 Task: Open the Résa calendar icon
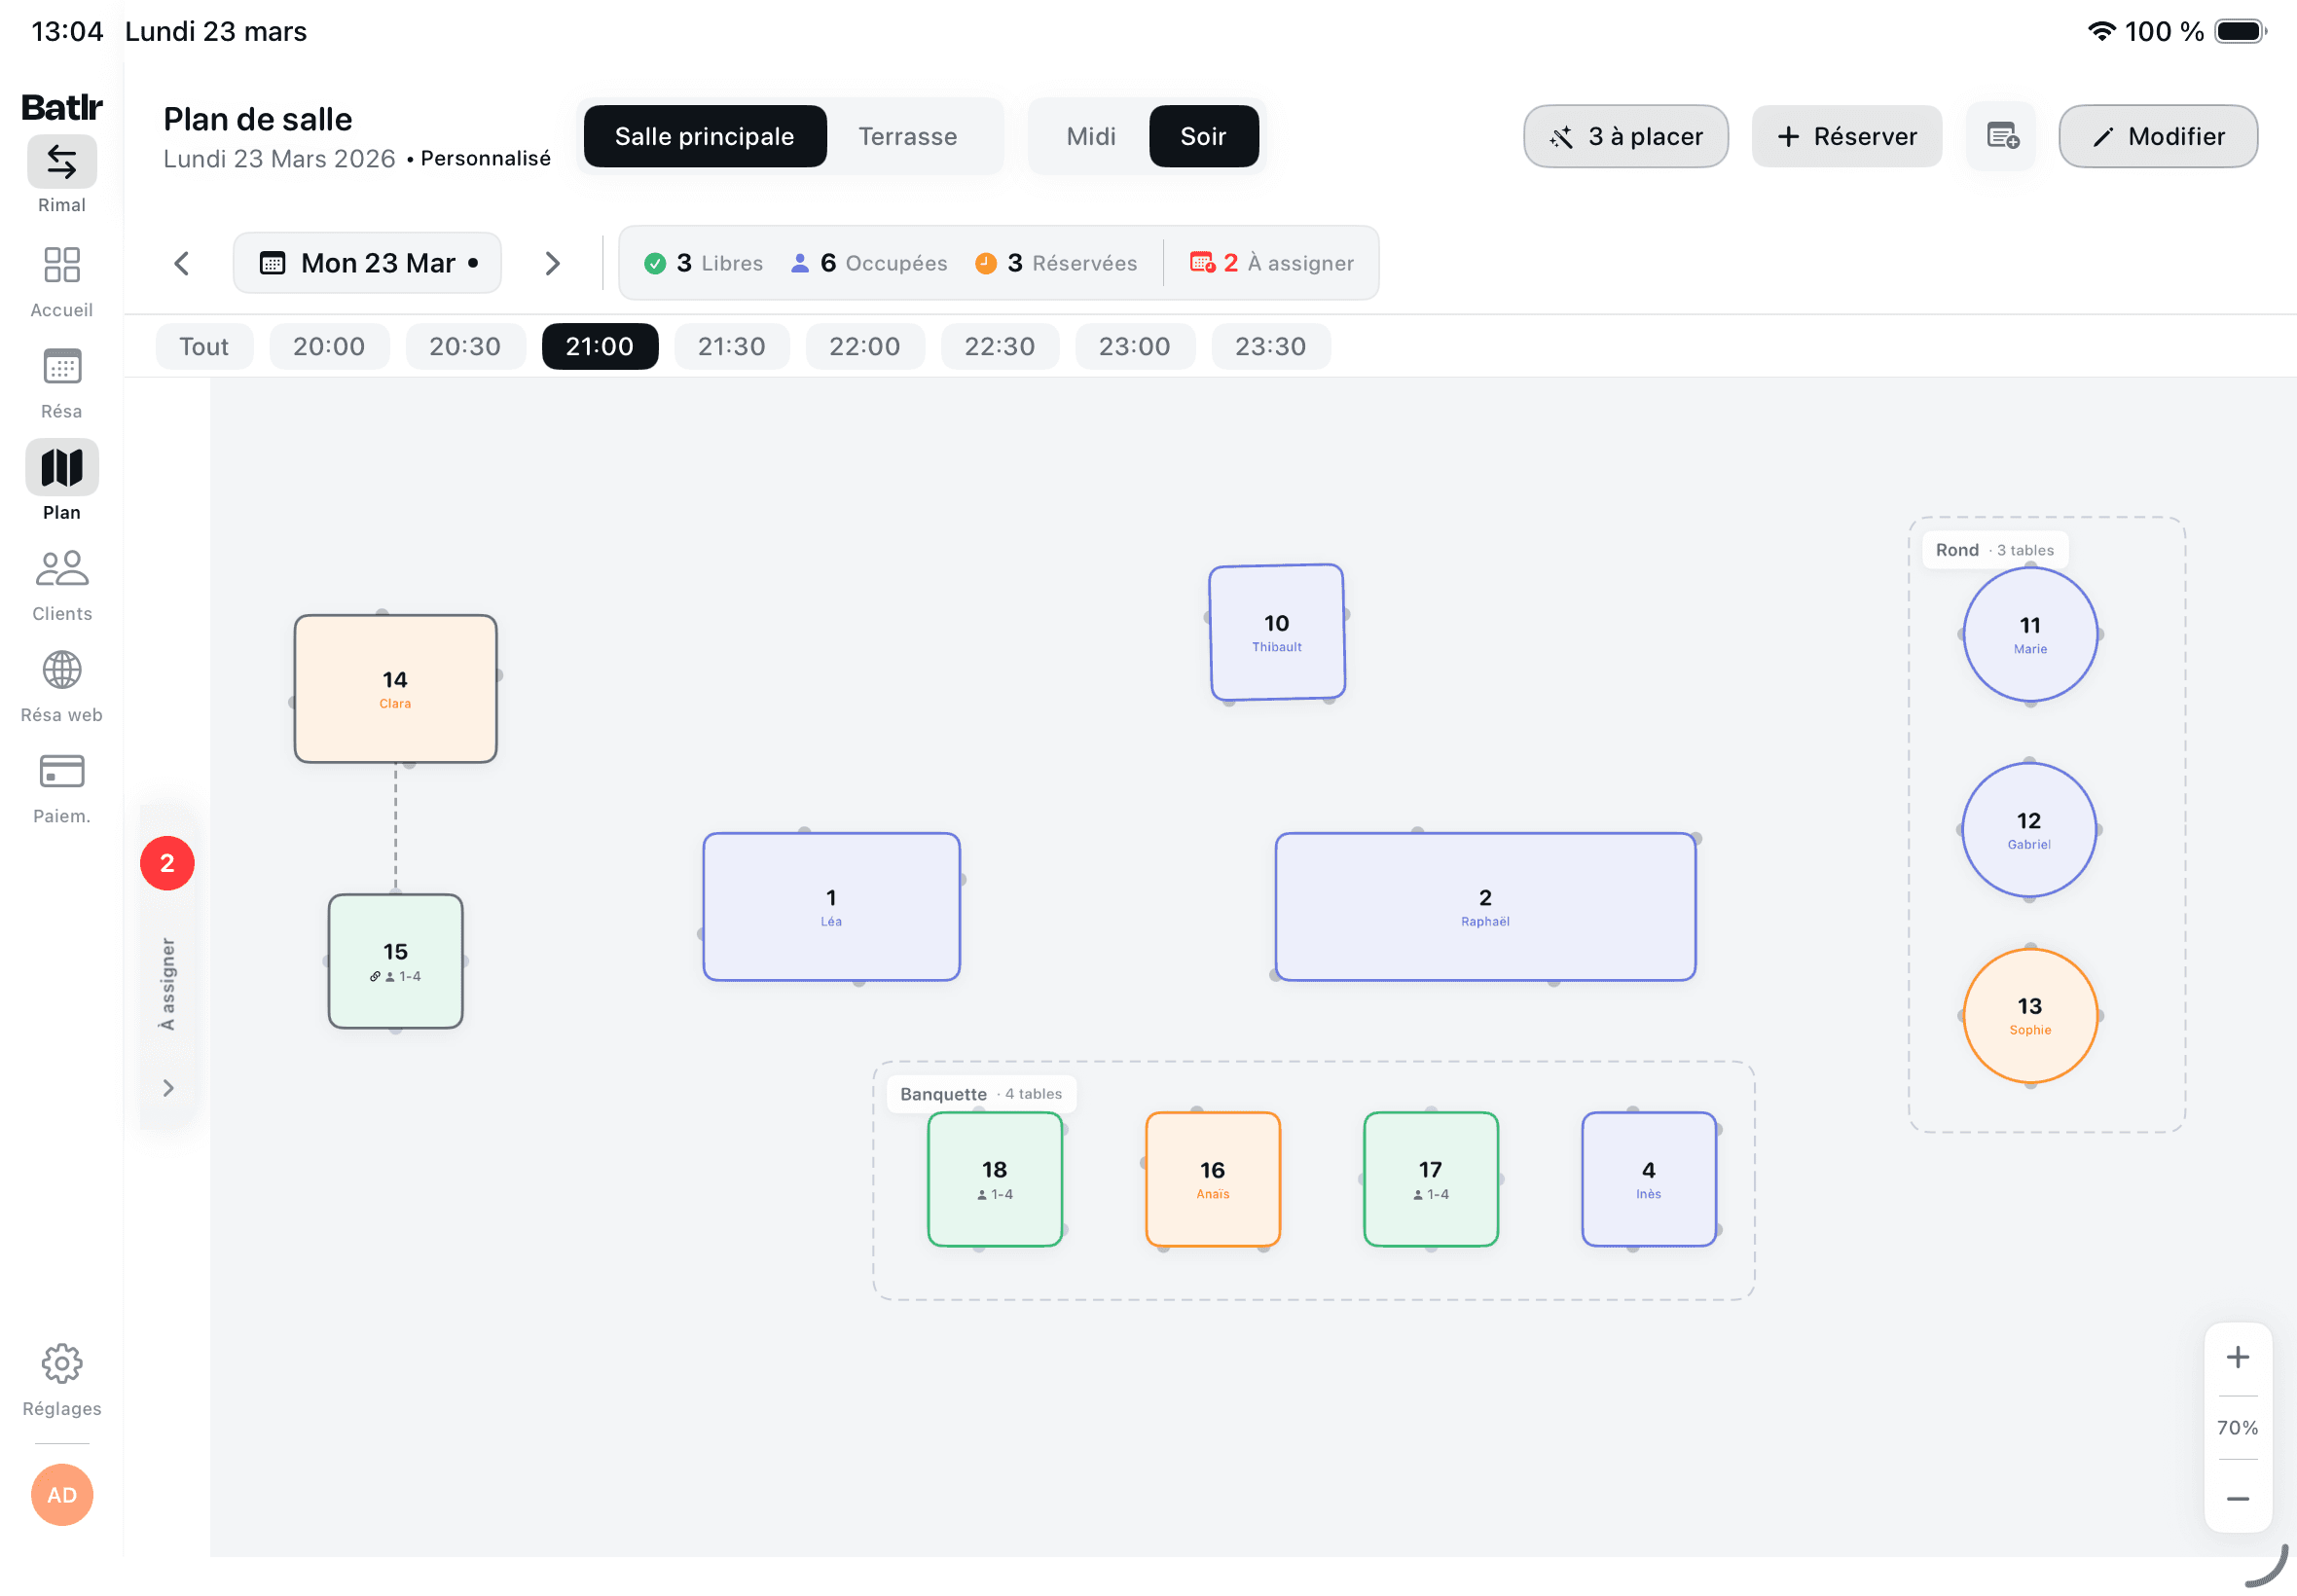click(62, 368)
